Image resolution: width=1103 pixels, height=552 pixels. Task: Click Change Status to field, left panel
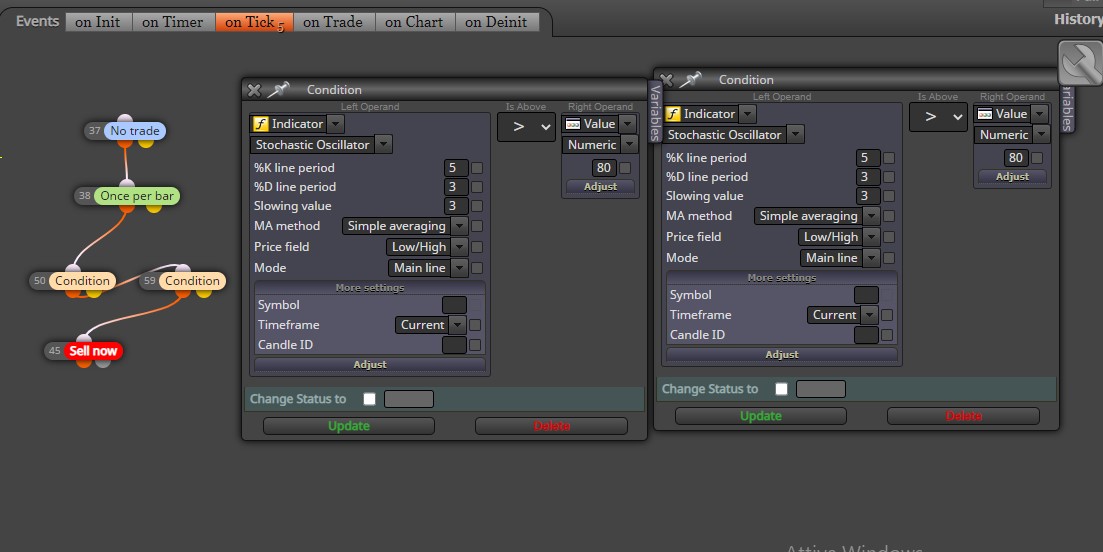click(409, 399)
